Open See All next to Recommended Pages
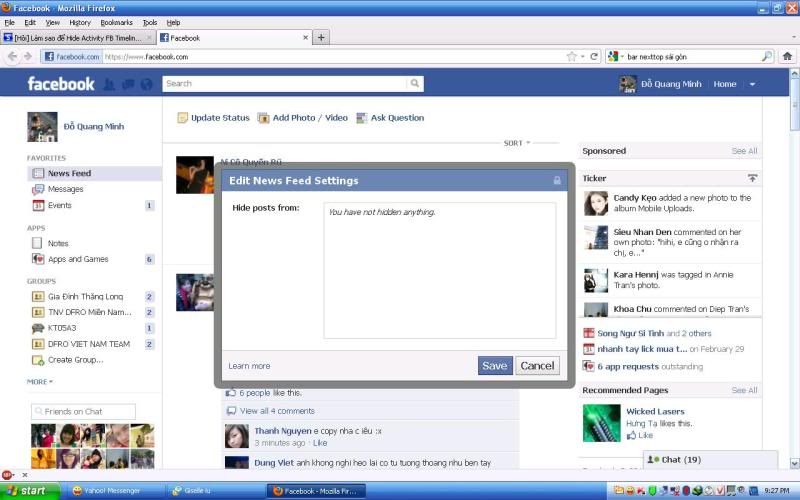The height and width of the screenshot is (500, 800). pos(744,390)
